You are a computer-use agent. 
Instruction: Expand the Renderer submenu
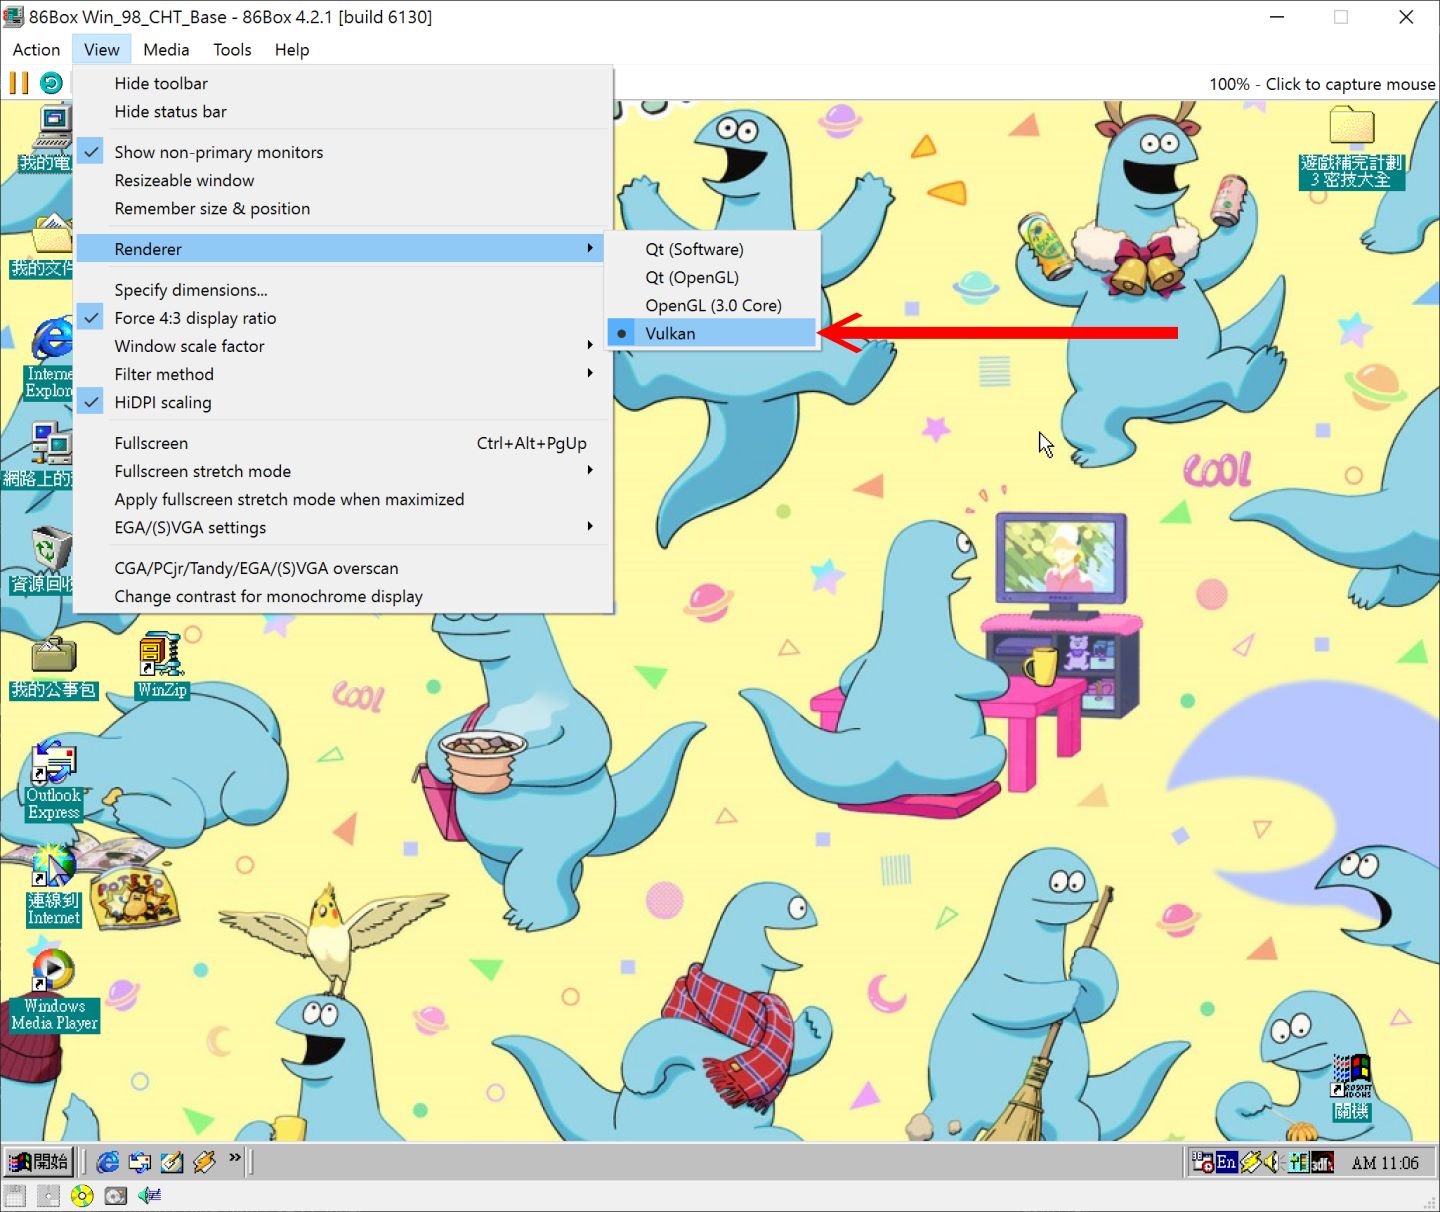pyautogui.click(x=341, y=249)
